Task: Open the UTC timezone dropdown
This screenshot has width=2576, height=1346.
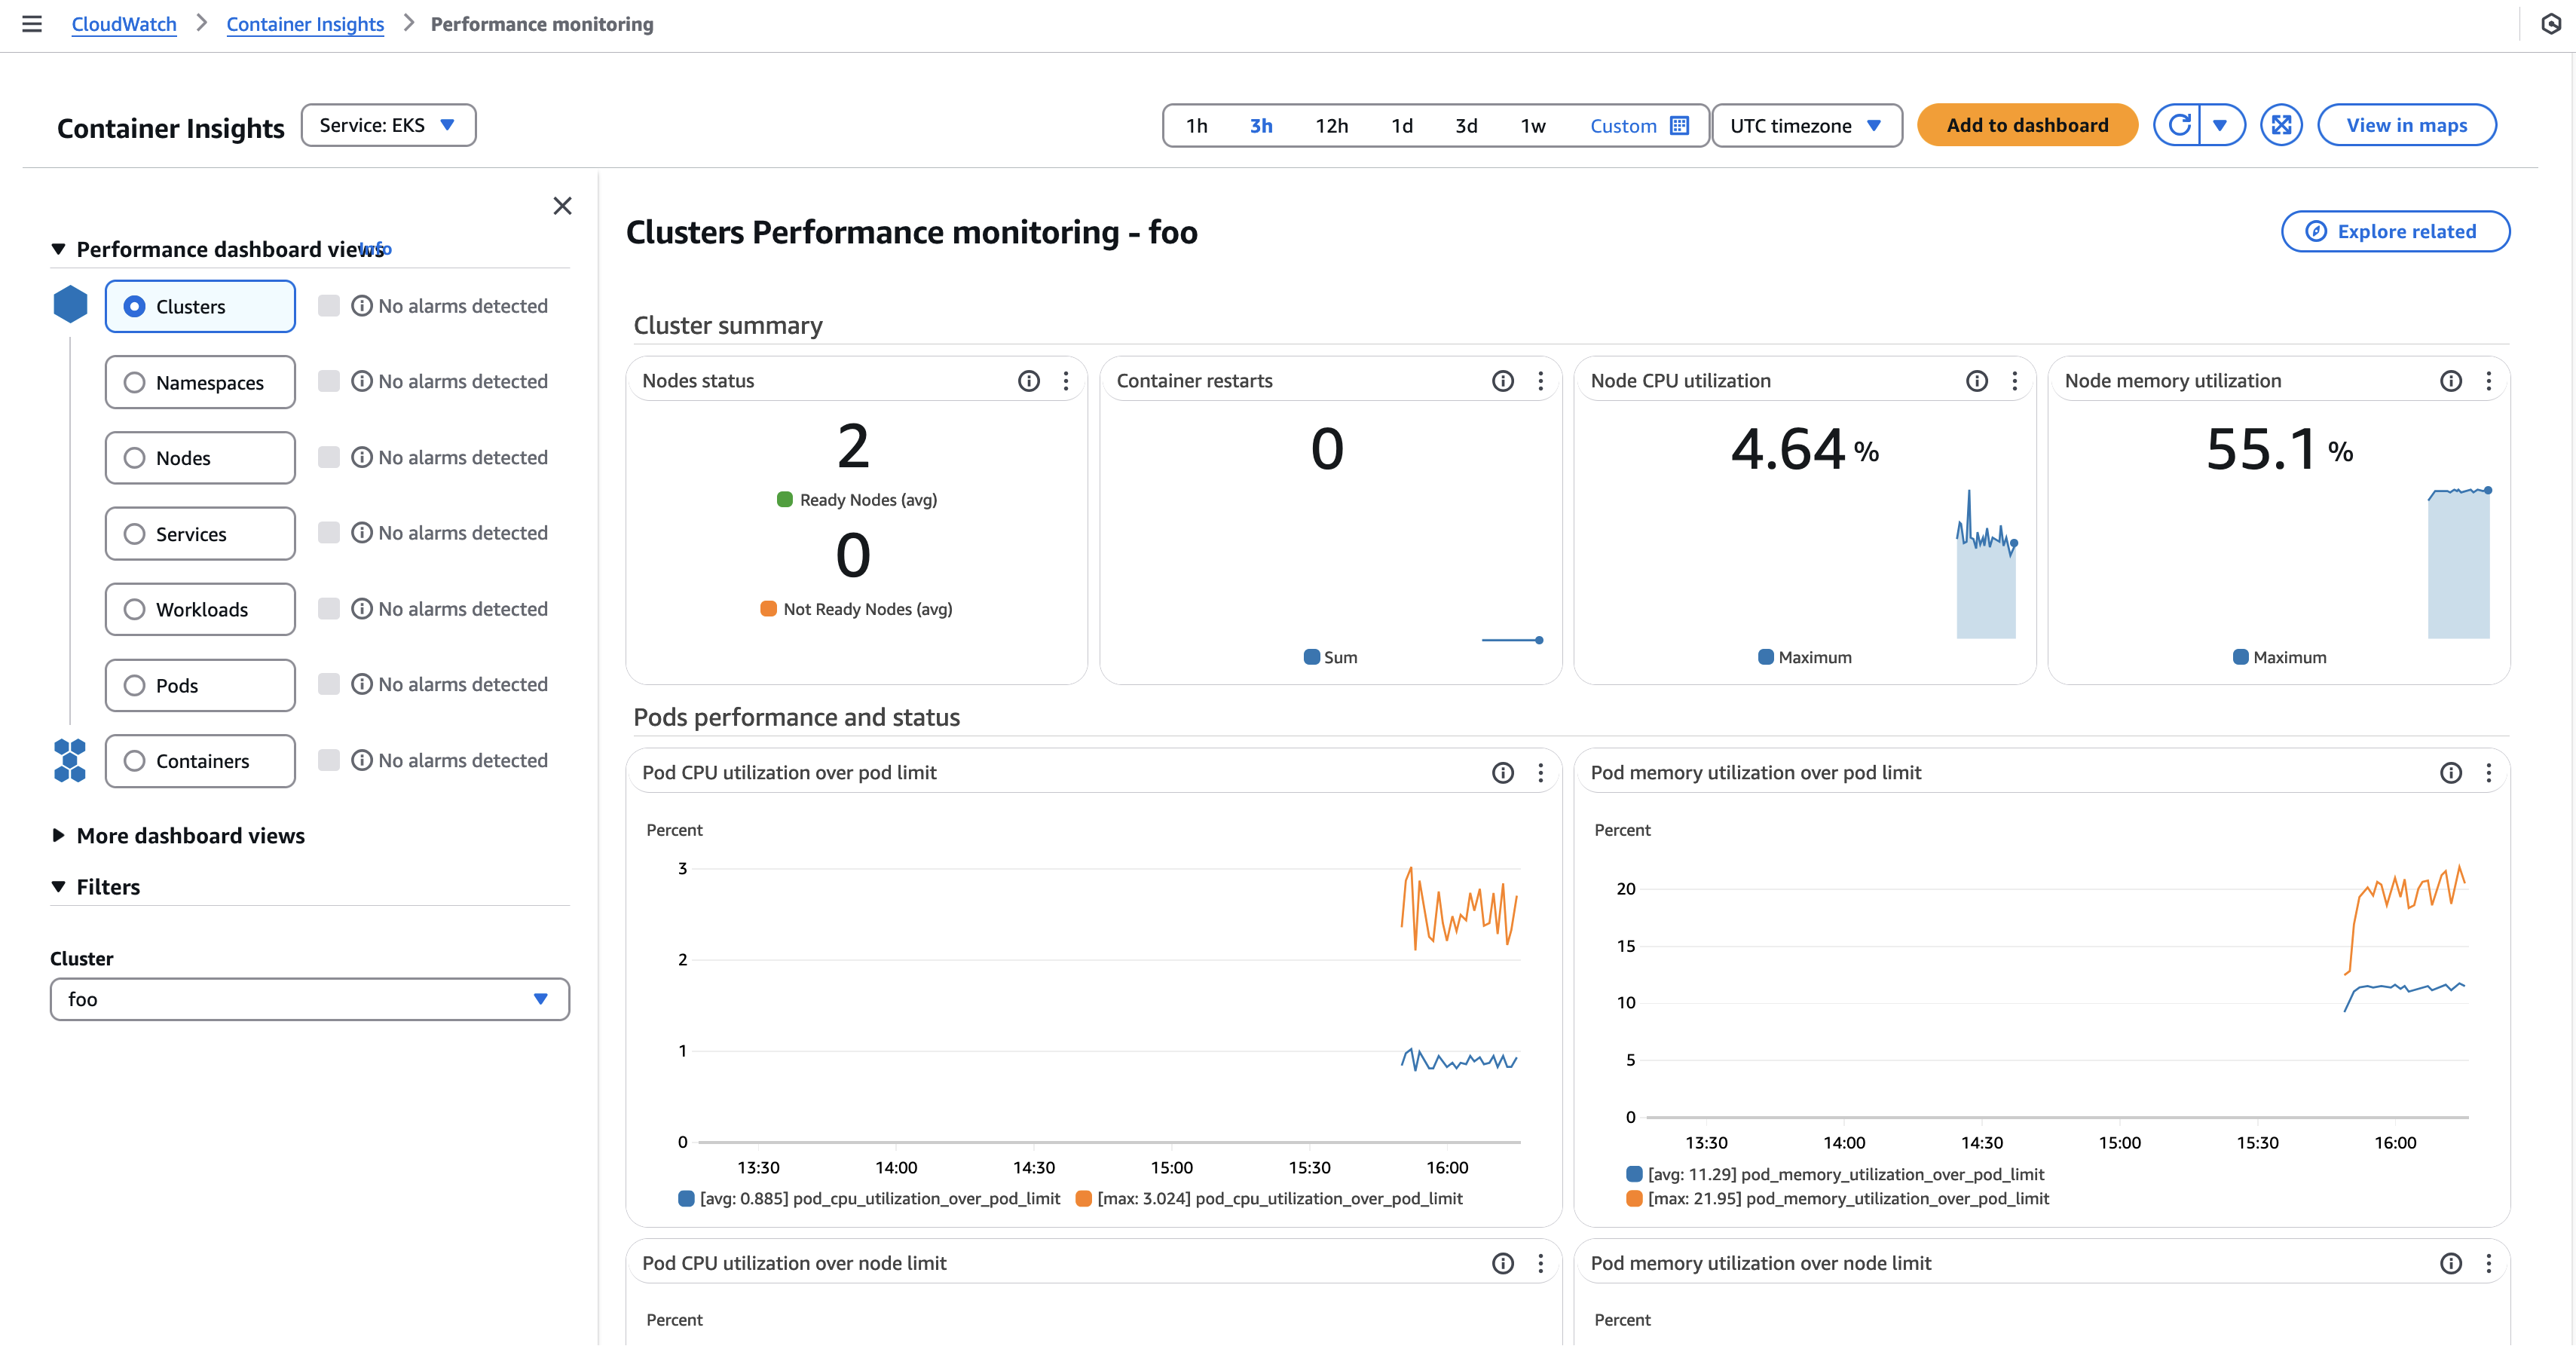Action: click(1806, 126)
